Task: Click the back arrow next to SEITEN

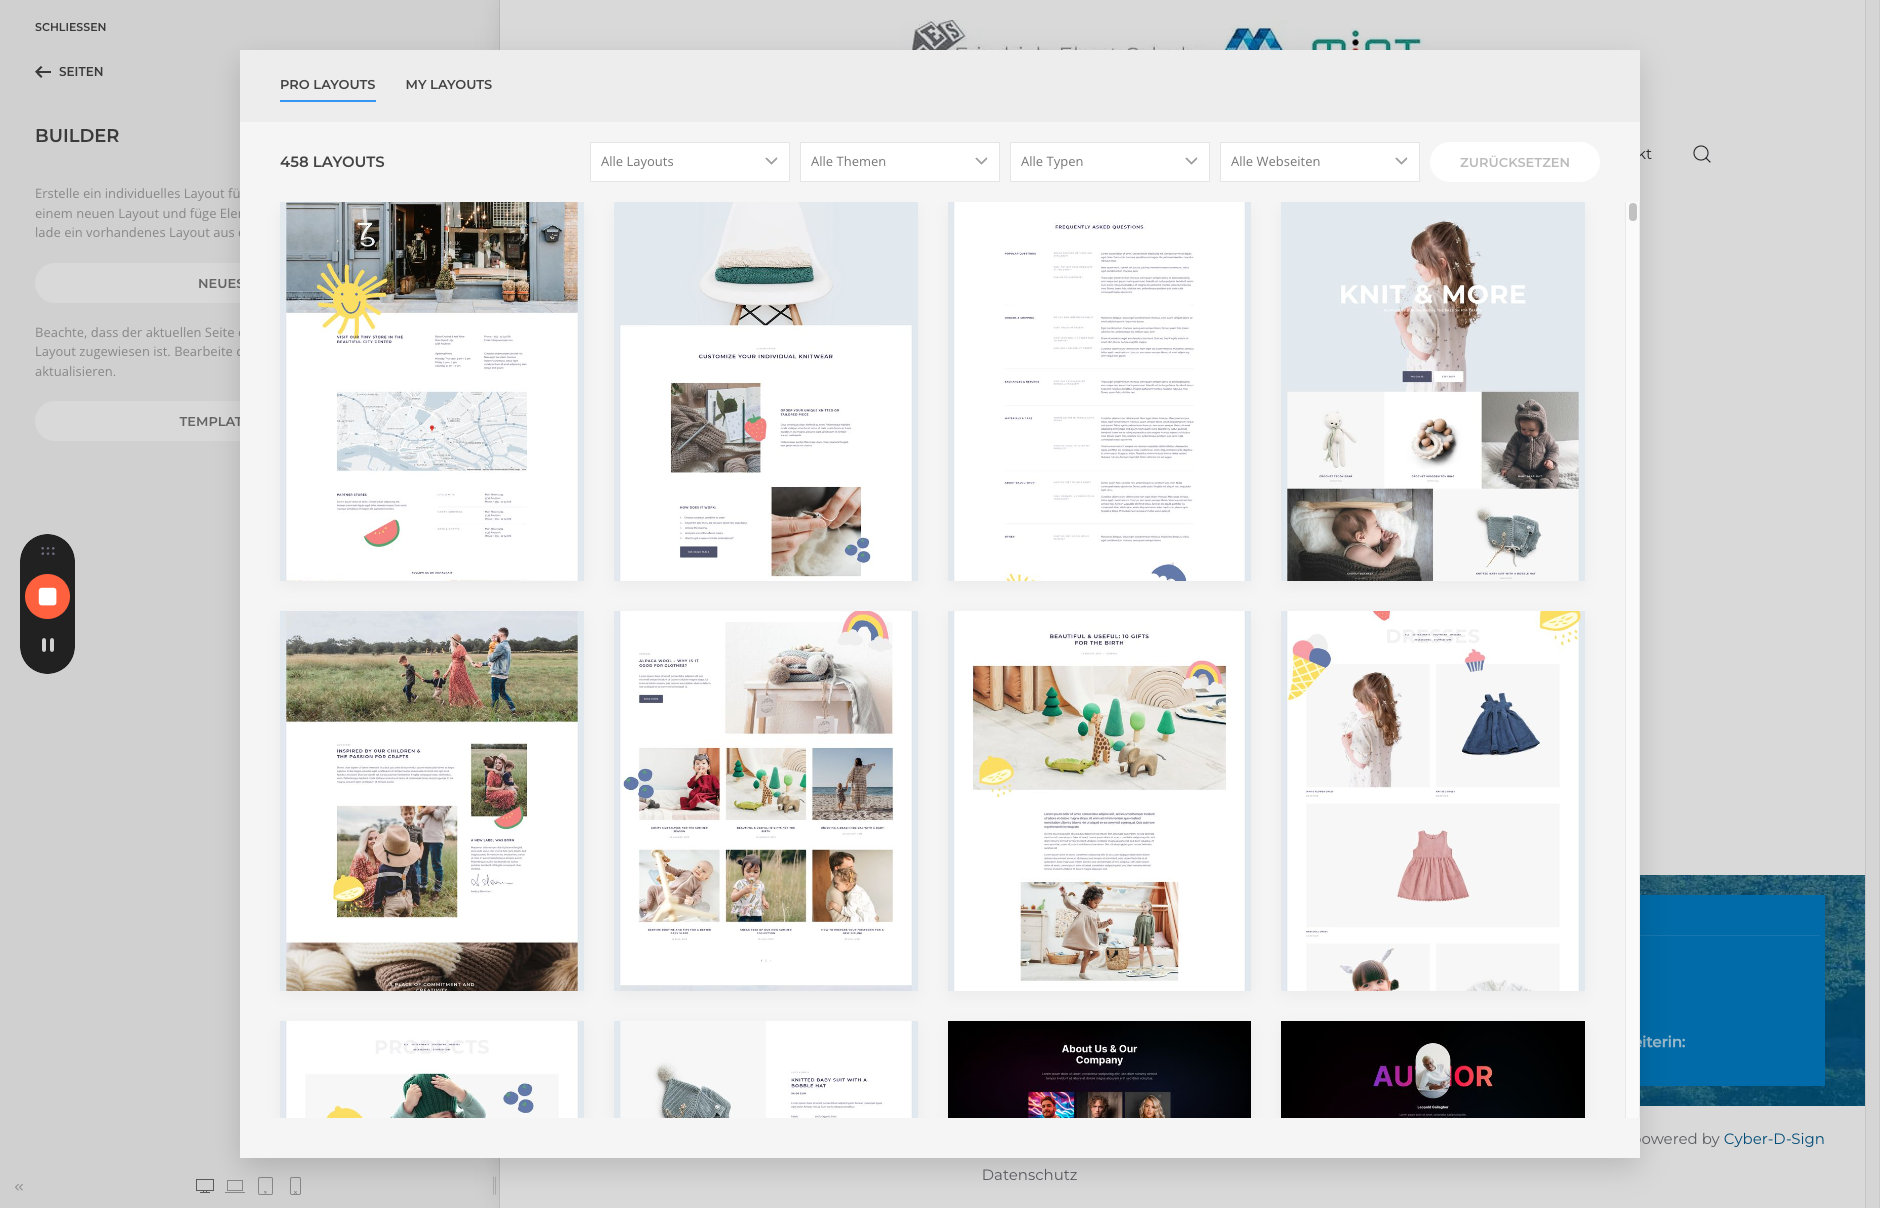Action: [43, 72]
